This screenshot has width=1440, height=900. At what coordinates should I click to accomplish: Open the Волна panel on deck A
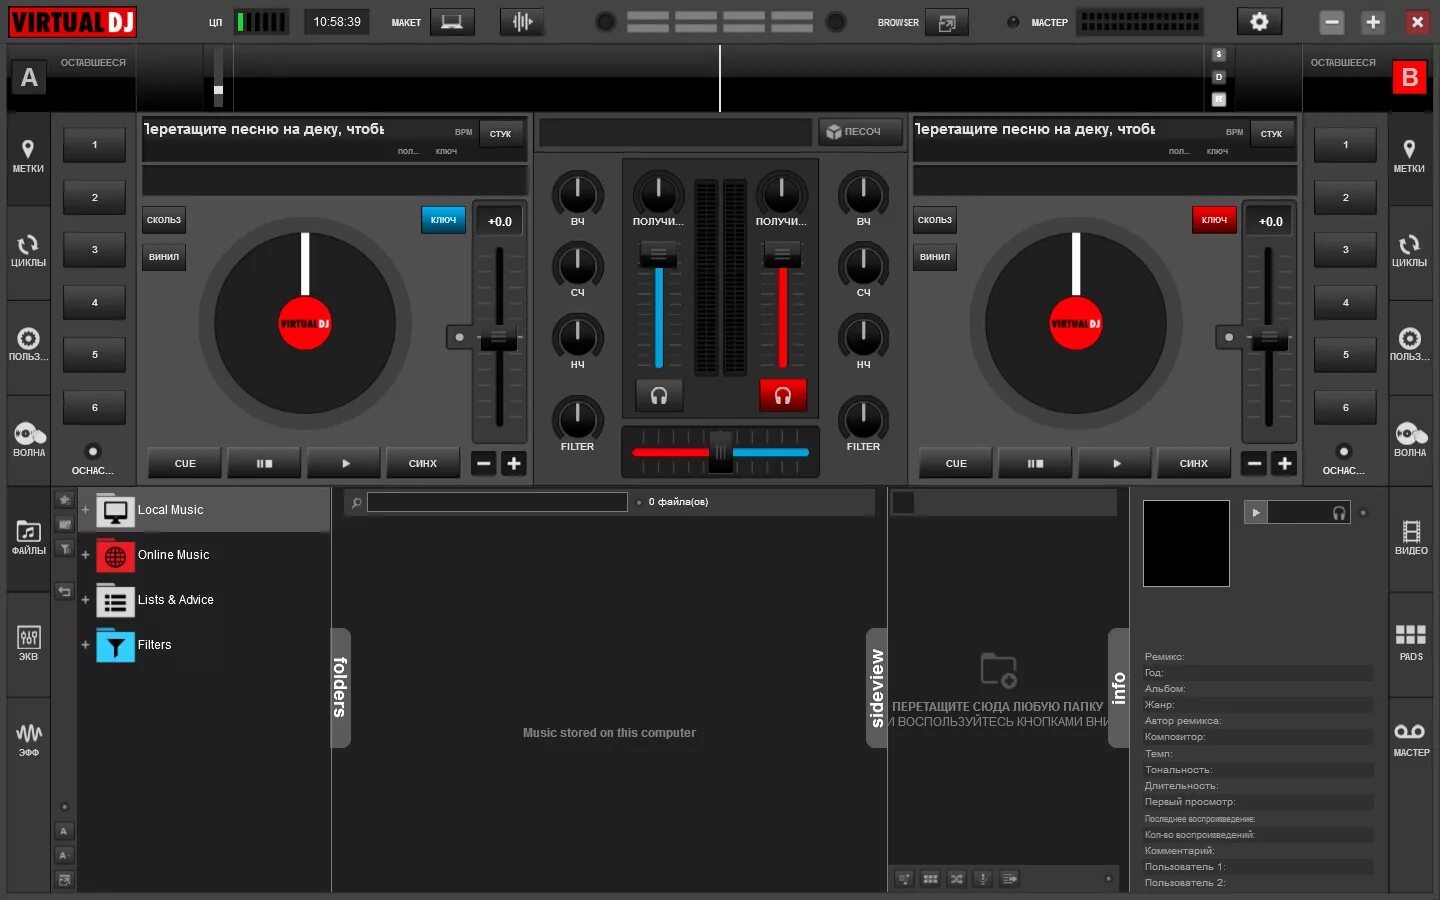(x=28, y=440)
